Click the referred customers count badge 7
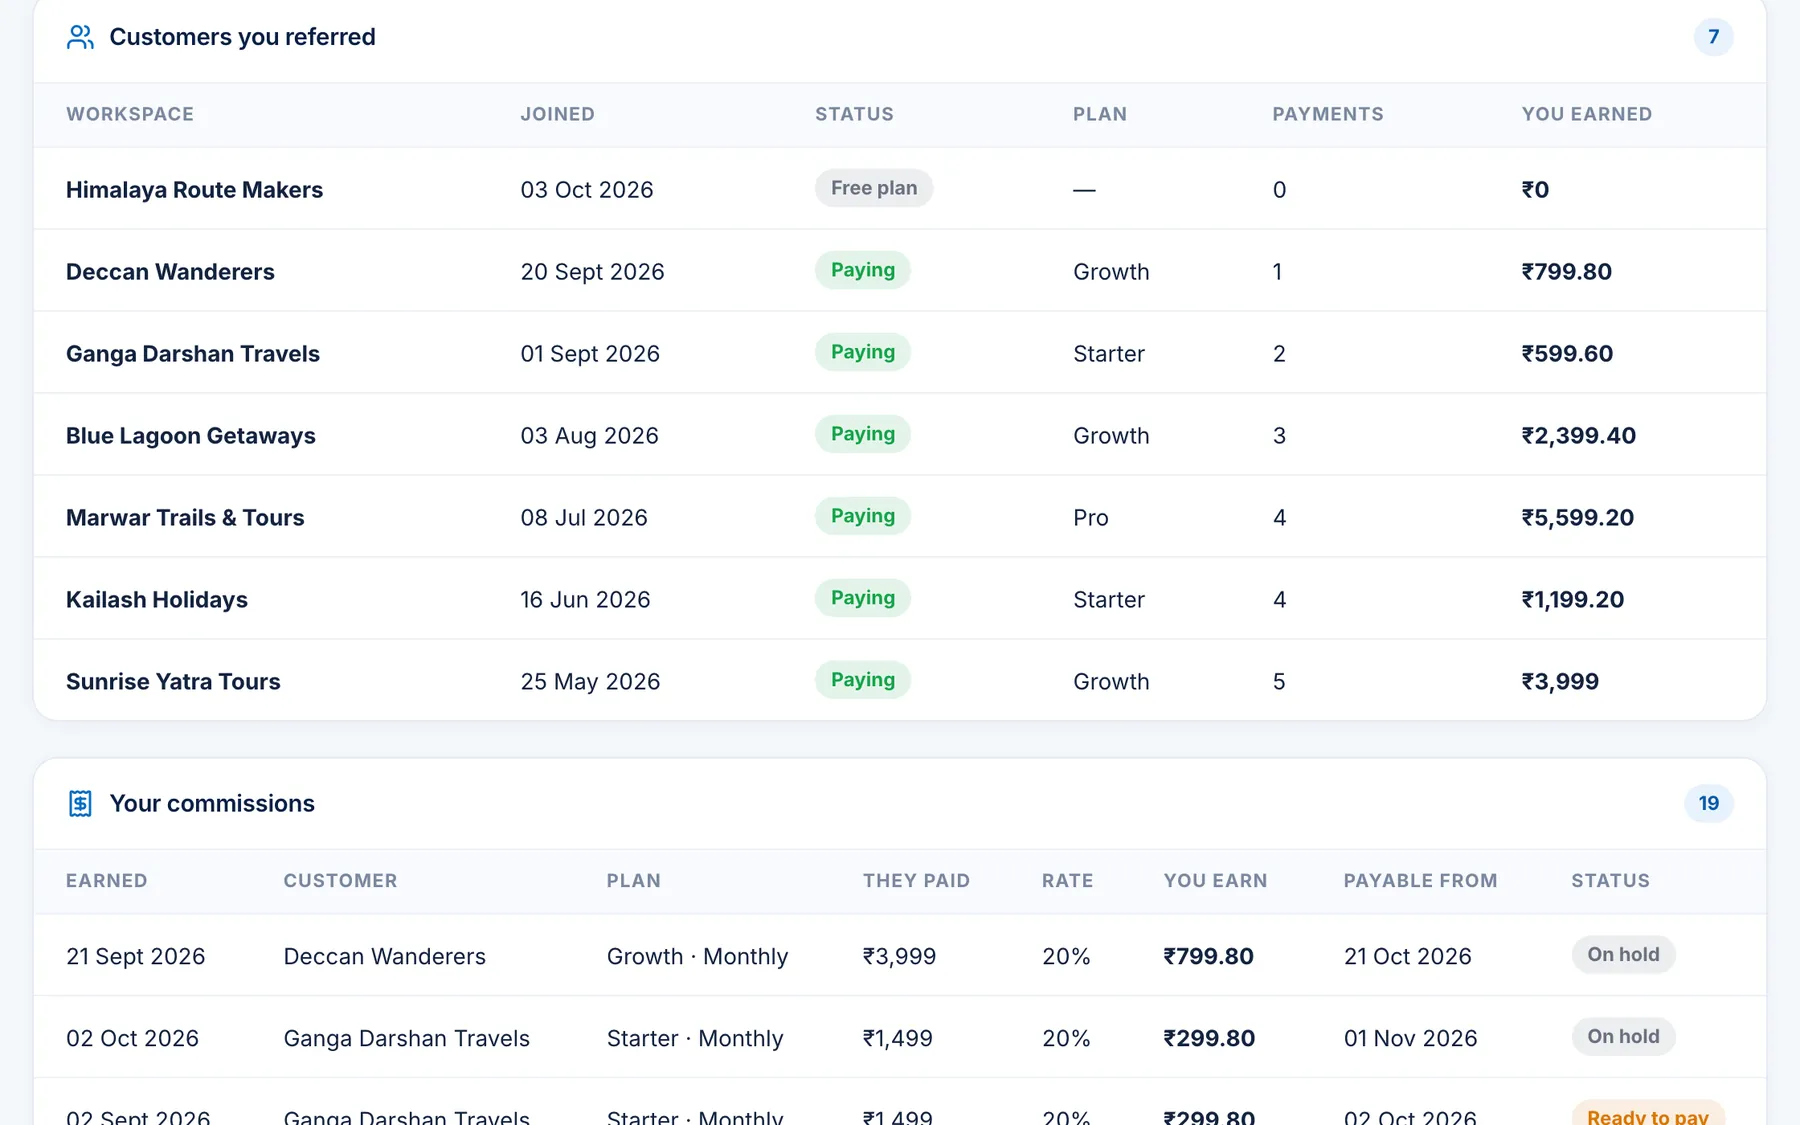Viewport: 1800px width, 1125px height. pyautogui.click(x=1713, y=37)
